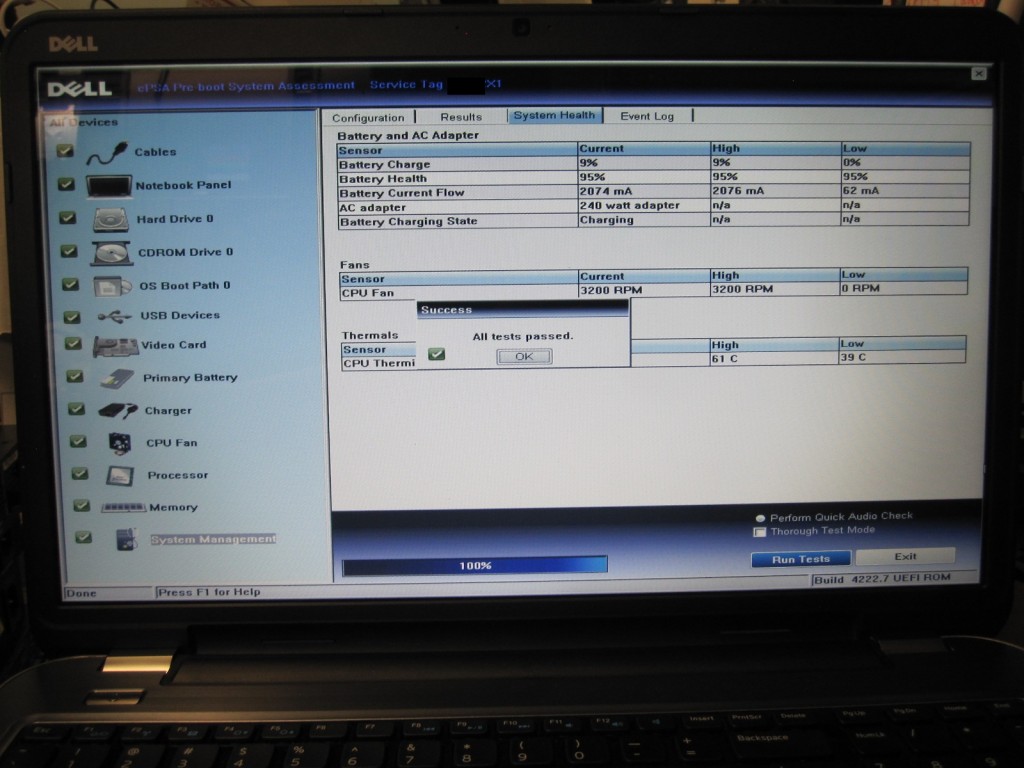This screenshot has width=1024, height=768.
Task: Click the Processor chip icon
Action: [120, 476]
